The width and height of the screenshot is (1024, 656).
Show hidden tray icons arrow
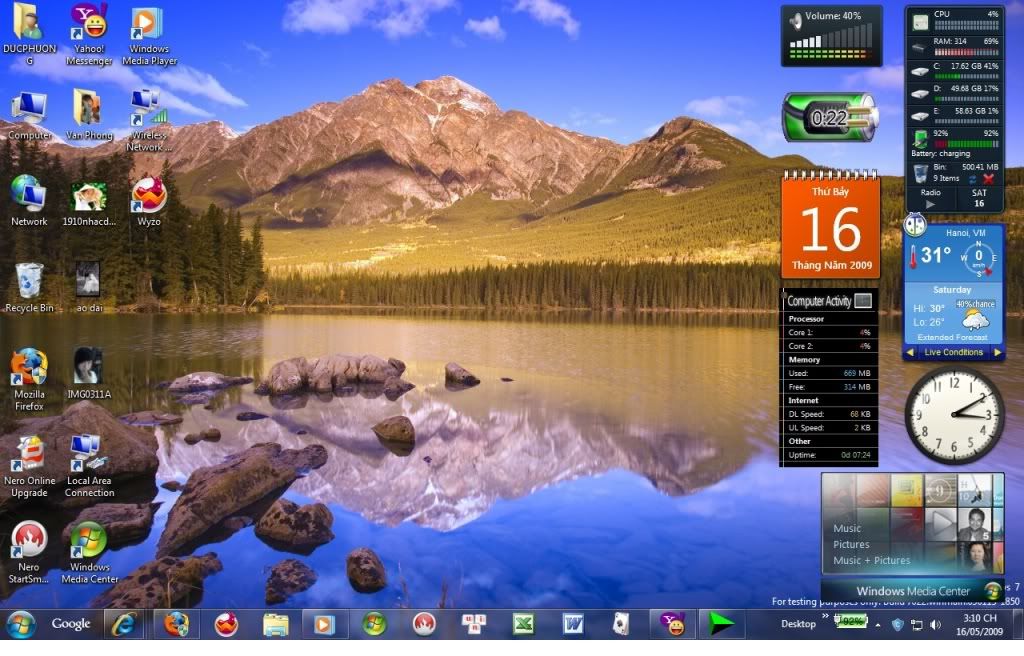pyautogui.click(x=878, y=625)
